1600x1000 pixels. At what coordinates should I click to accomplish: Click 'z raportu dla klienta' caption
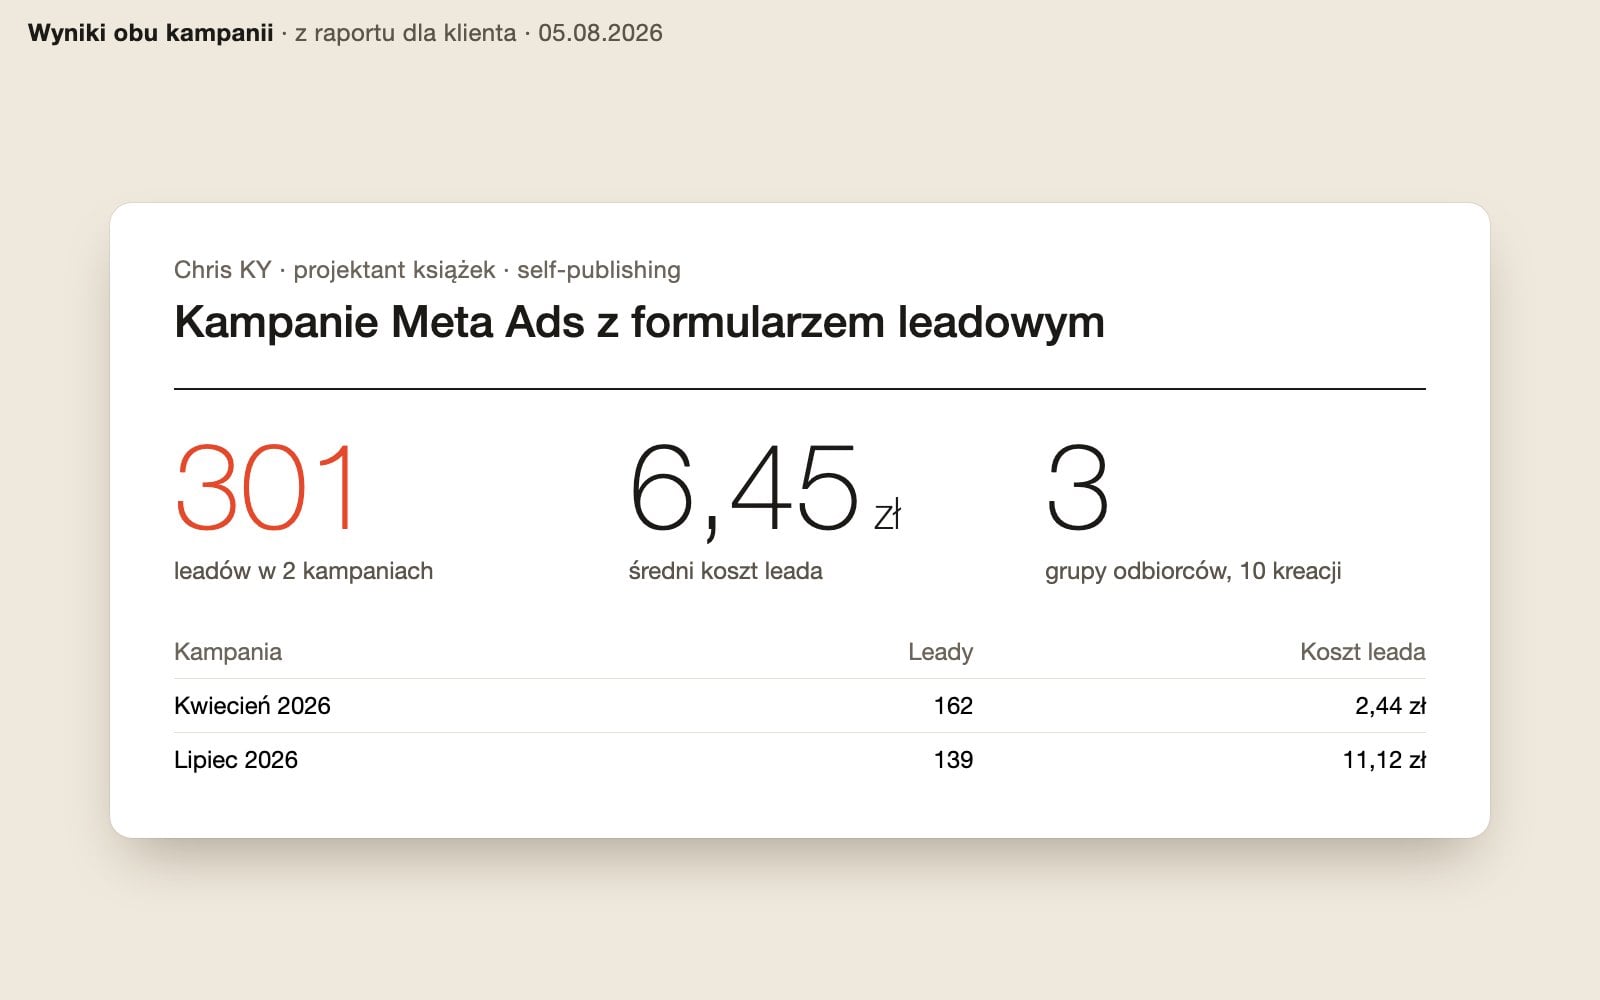tap(405, 33)
